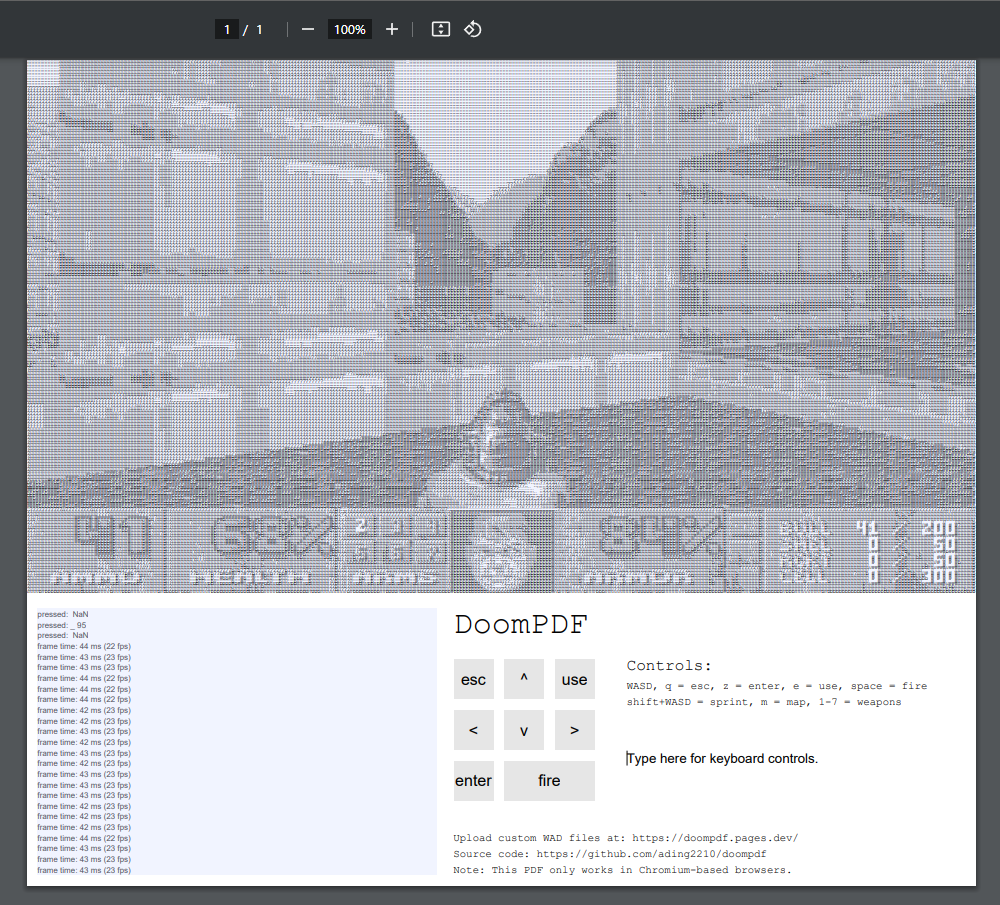
Task: Click the 'Controls:' heading
Action: [668, 666]
